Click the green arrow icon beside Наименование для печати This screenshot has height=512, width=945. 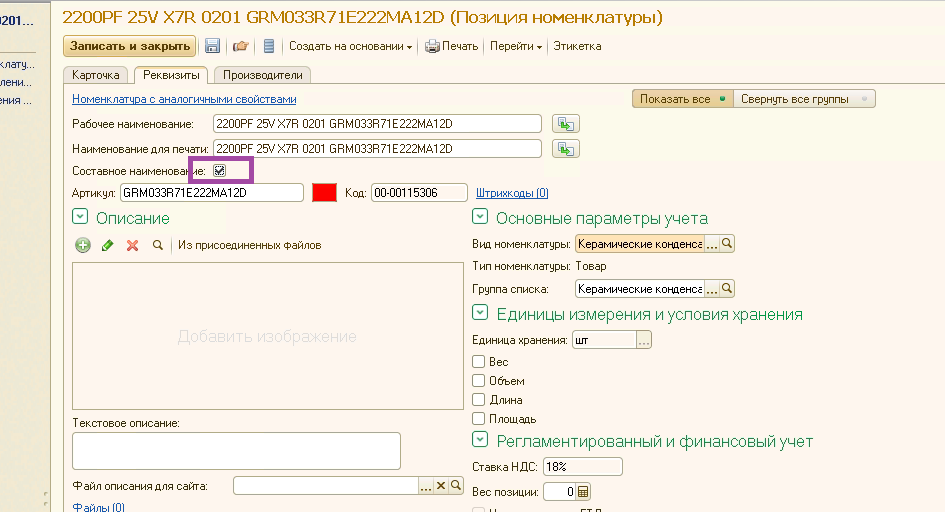[x=567, y=149]
